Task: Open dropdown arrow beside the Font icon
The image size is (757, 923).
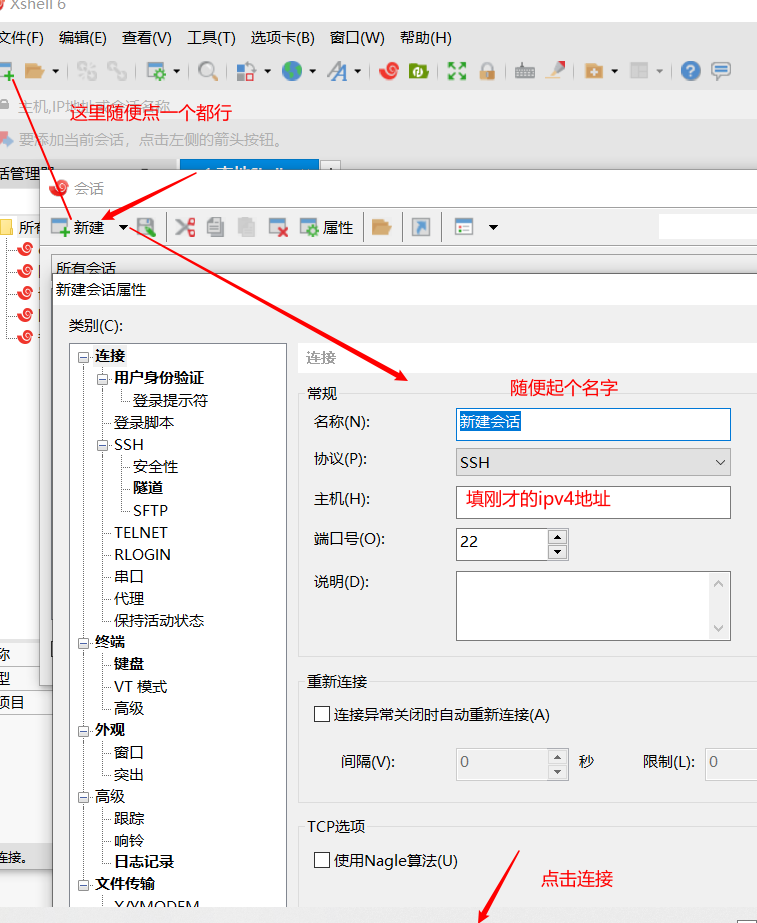Action: coord(357,71)
